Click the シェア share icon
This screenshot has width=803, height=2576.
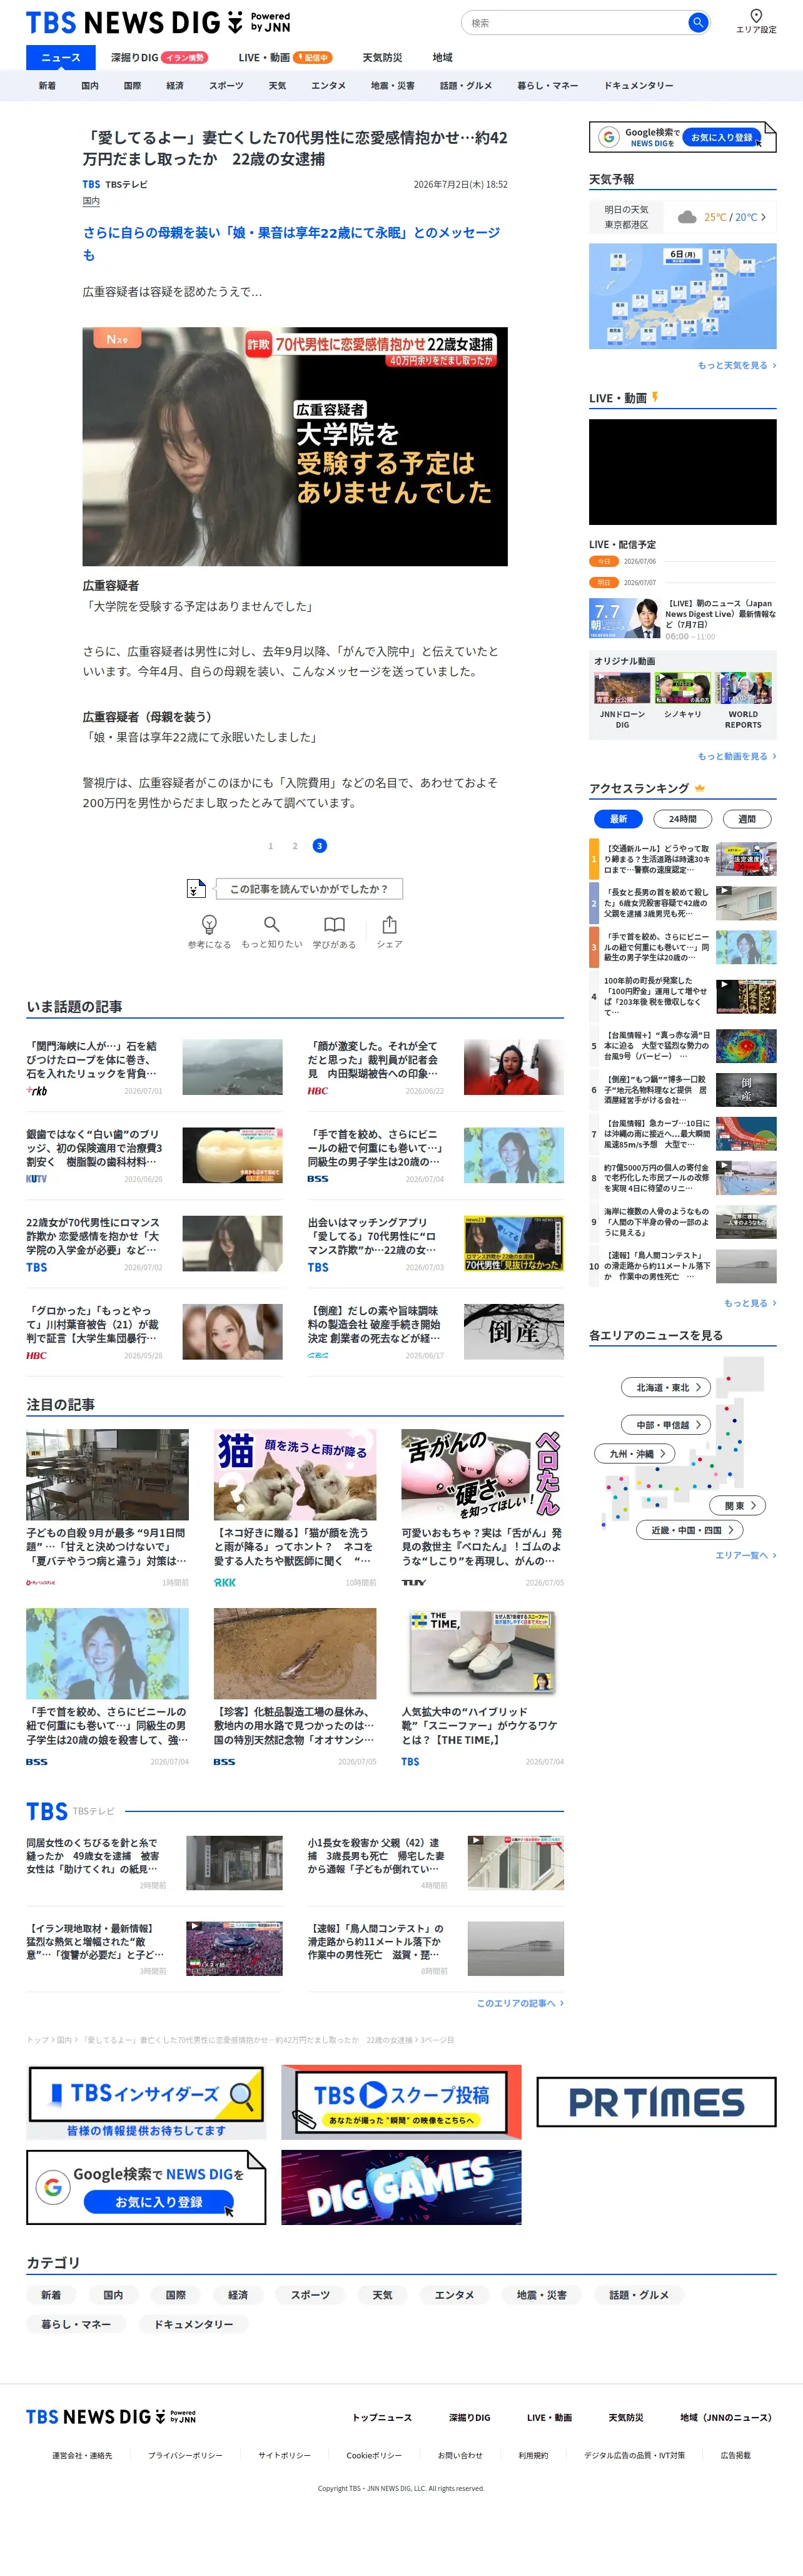pos(389,931)
